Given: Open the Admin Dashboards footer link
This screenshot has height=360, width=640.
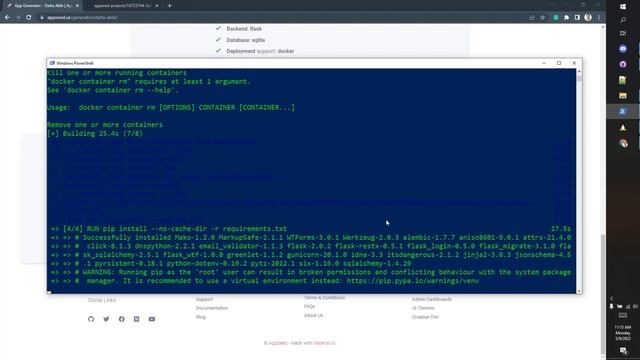Looking at the screenshot, I should (431, 299).
